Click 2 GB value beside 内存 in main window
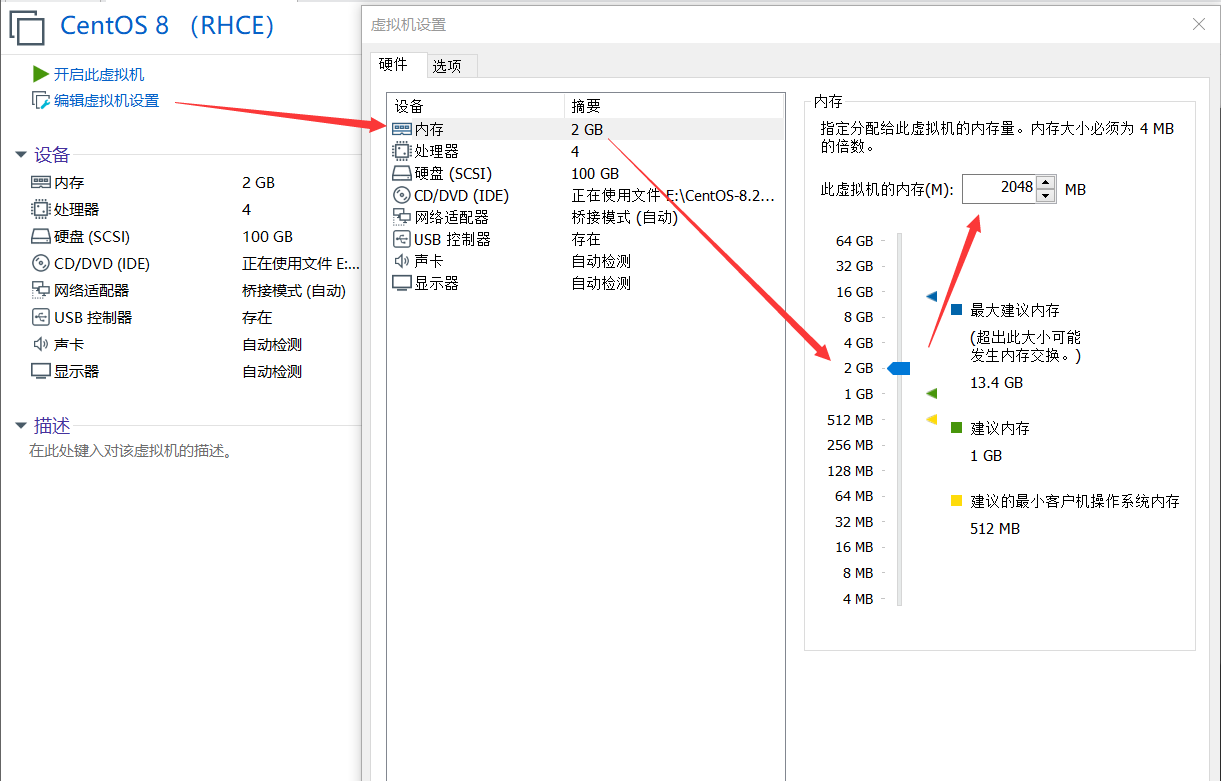 point(258,183)
